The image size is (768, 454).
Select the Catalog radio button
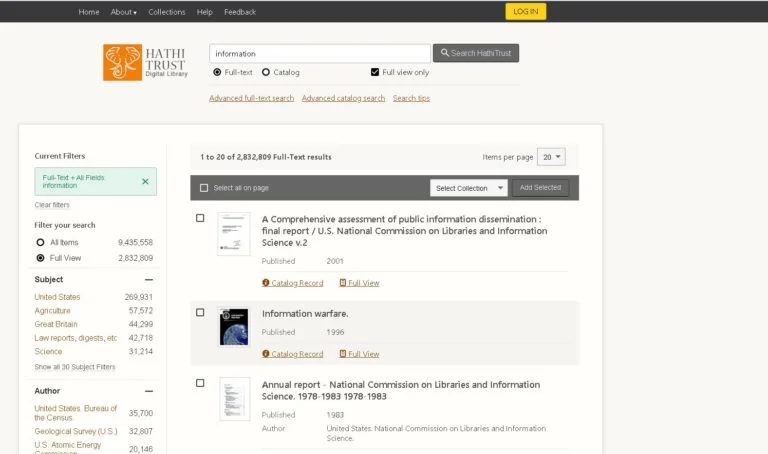coord(266,72)
